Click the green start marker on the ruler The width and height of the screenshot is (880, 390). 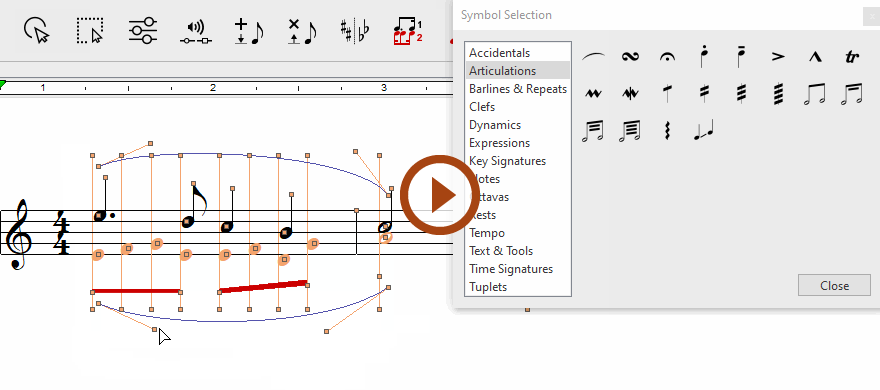click(3, 85)
